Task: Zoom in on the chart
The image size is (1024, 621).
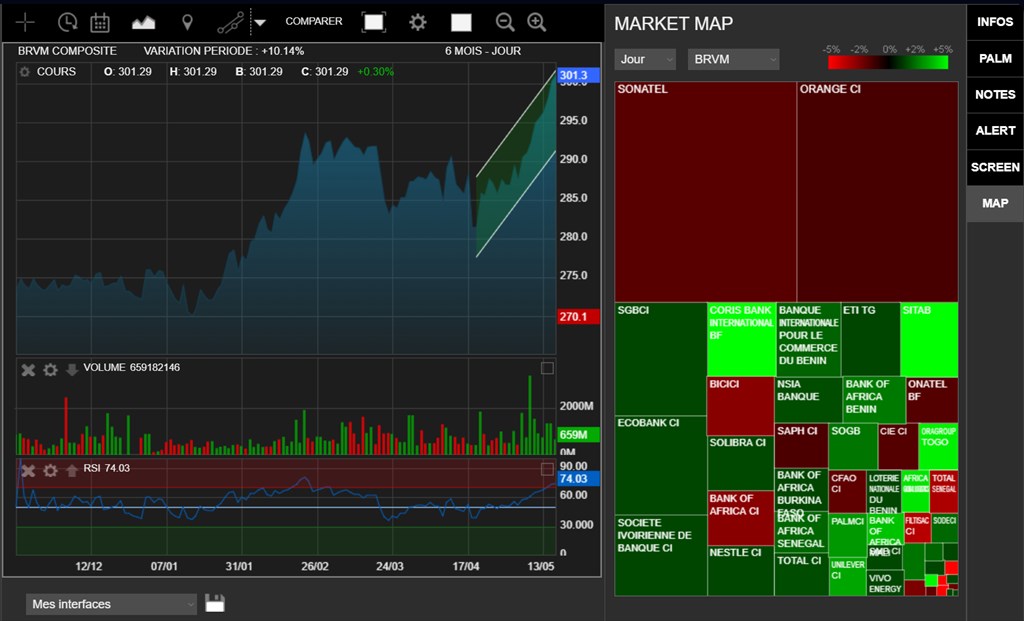Action: [x=537, y=23]
